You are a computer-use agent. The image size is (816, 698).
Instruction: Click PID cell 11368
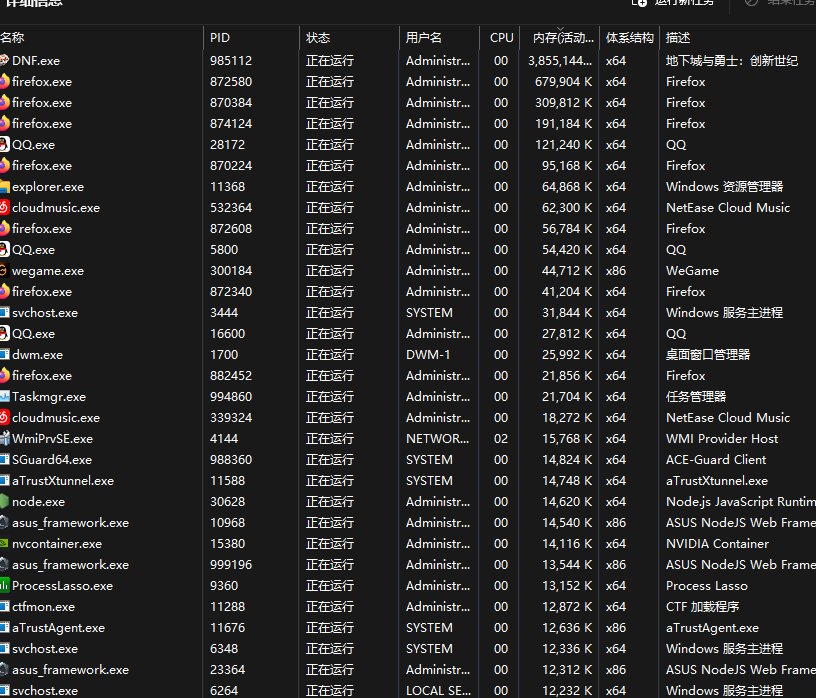pyautogui.click(x=227, y=186)
